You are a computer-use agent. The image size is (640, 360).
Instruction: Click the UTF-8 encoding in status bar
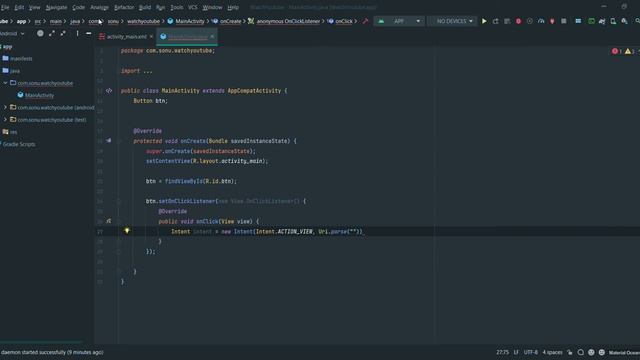tap(531, 352)
